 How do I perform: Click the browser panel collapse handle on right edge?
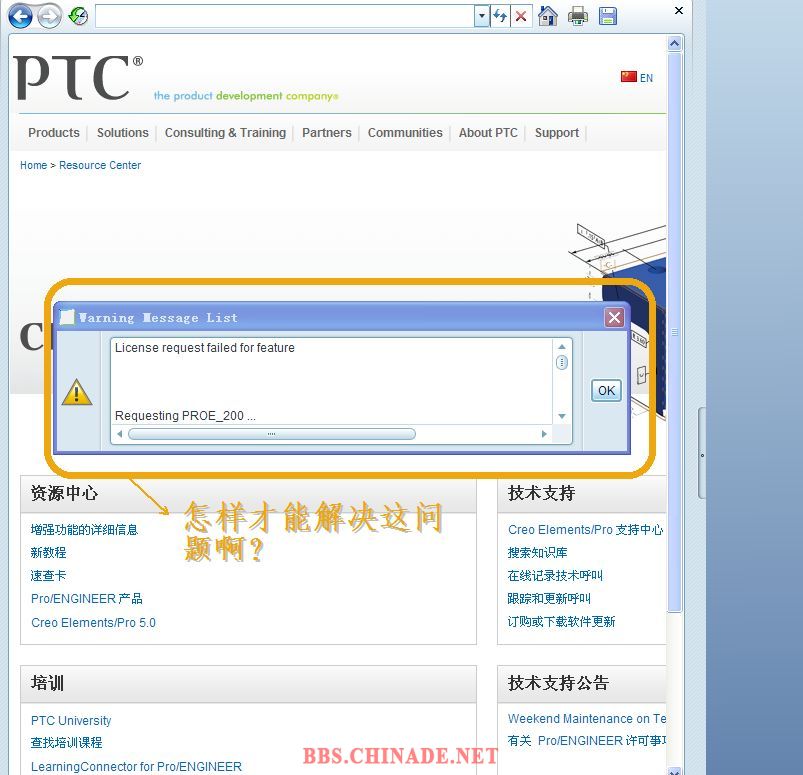702,454
